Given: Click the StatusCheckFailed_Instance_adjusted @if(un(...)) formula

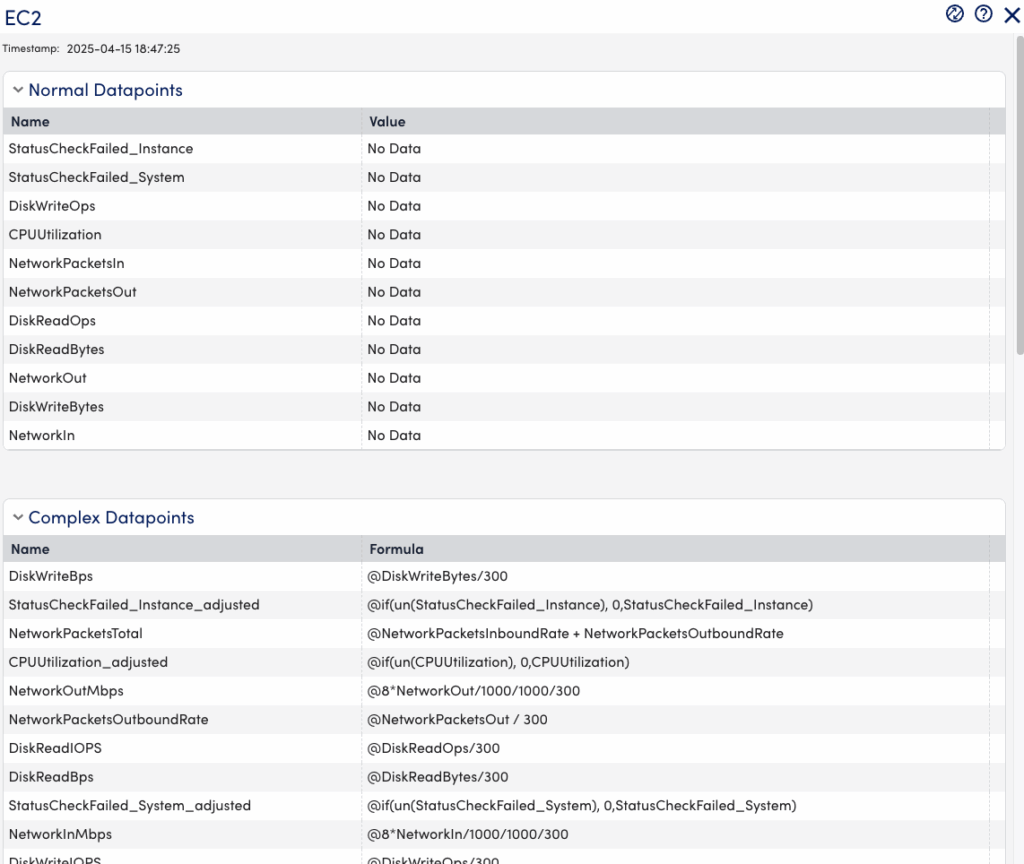Looking at the screenshot, I should pos(590,605).
